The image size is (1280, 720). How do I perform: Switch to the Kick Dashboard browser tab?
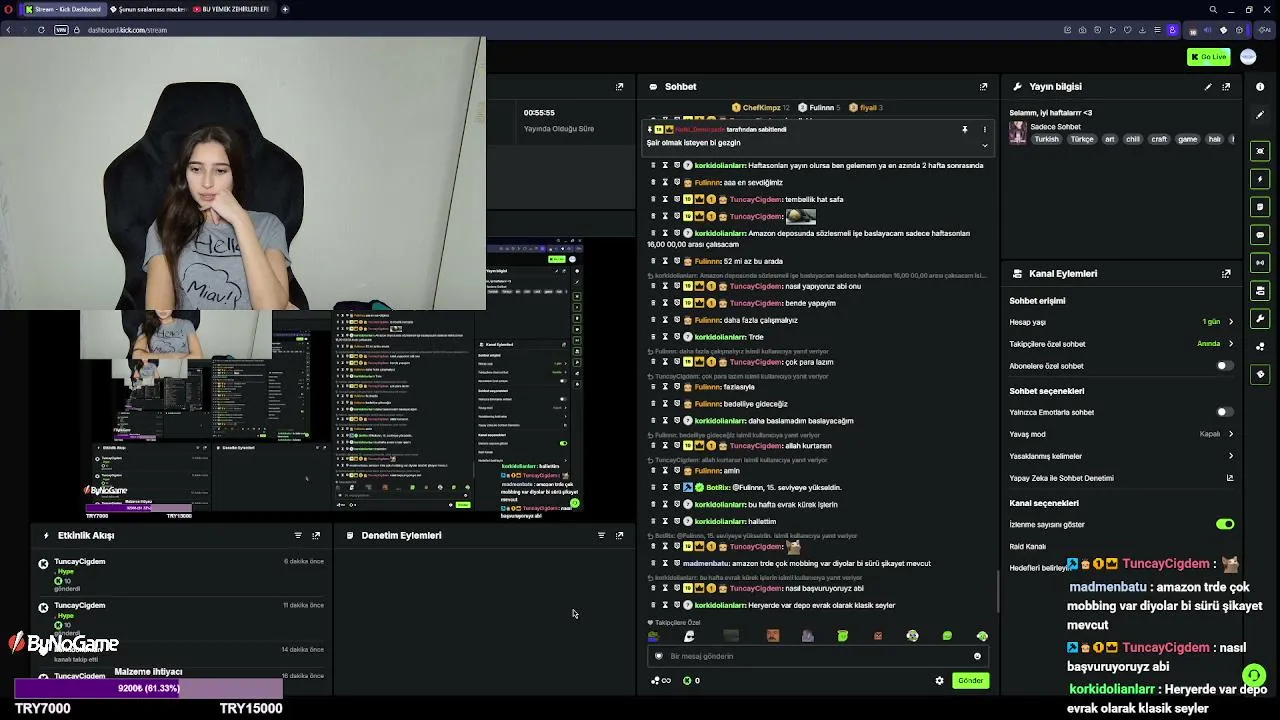[x=63, y=9]
